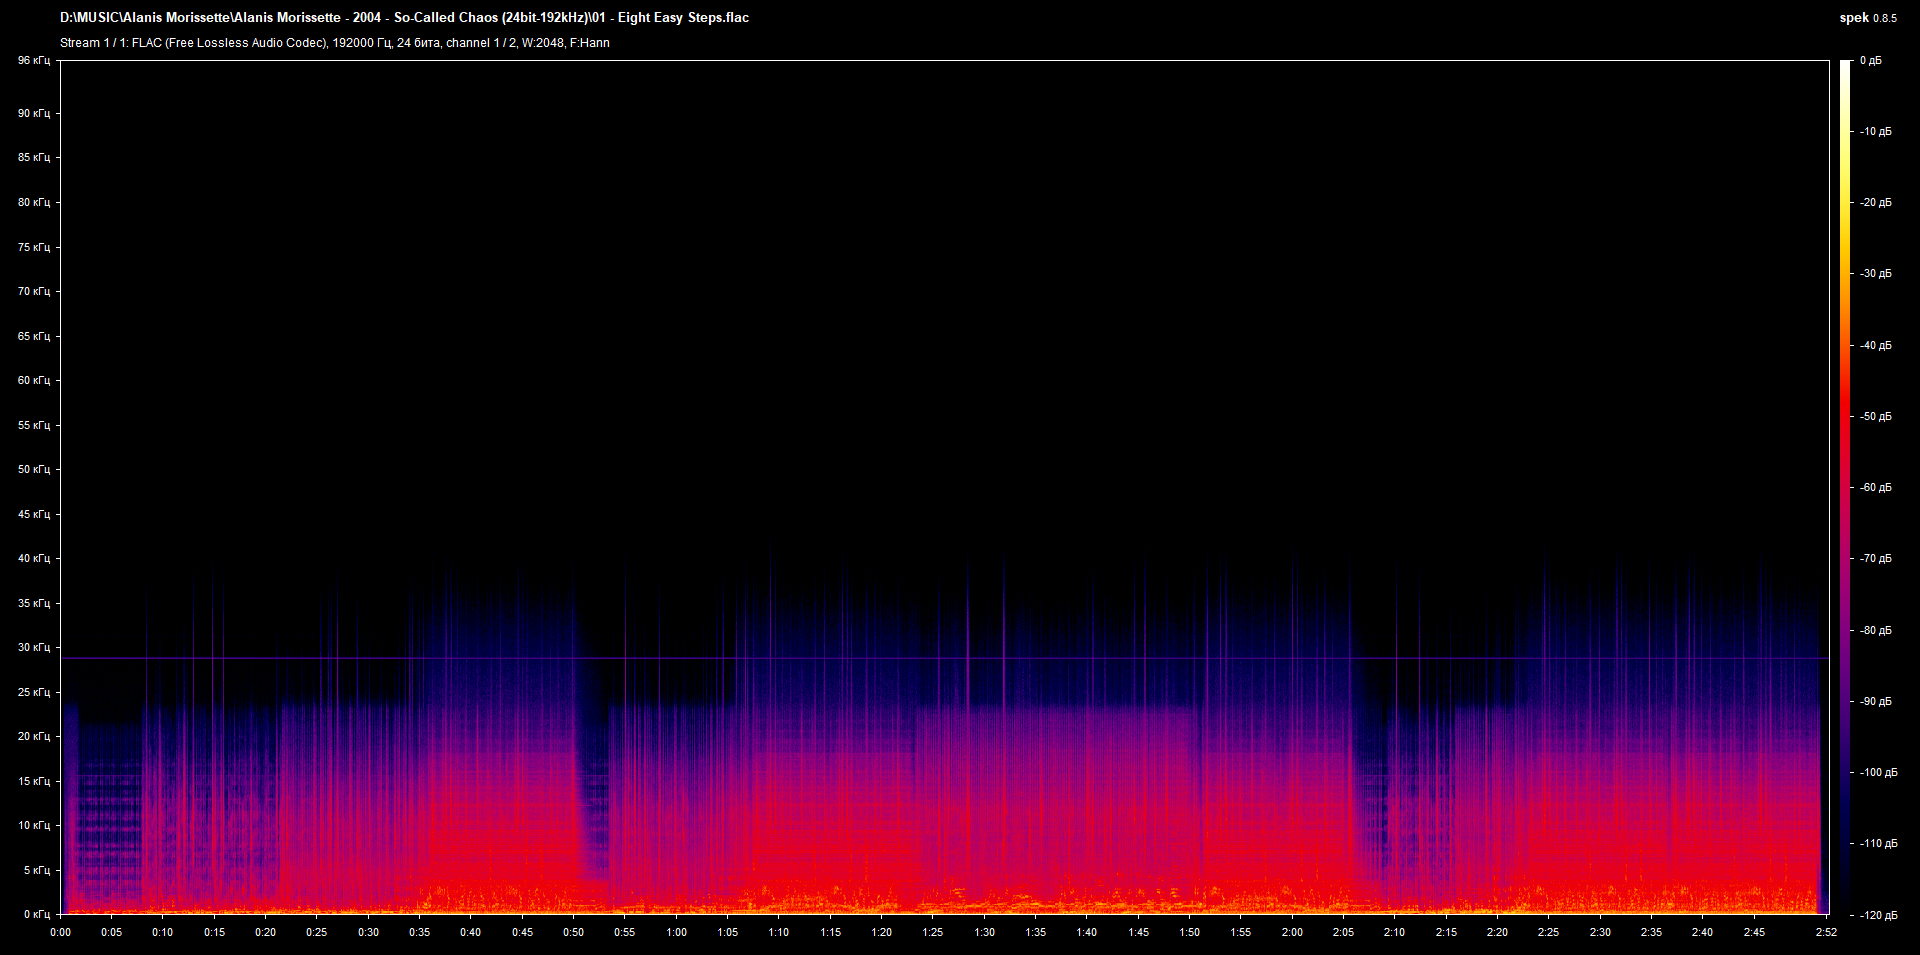The width and height of the screenshot is (1920, 955).
Task: Click the 0:00 time axis label
Action: pyautogui.click(x=60, y=932)
